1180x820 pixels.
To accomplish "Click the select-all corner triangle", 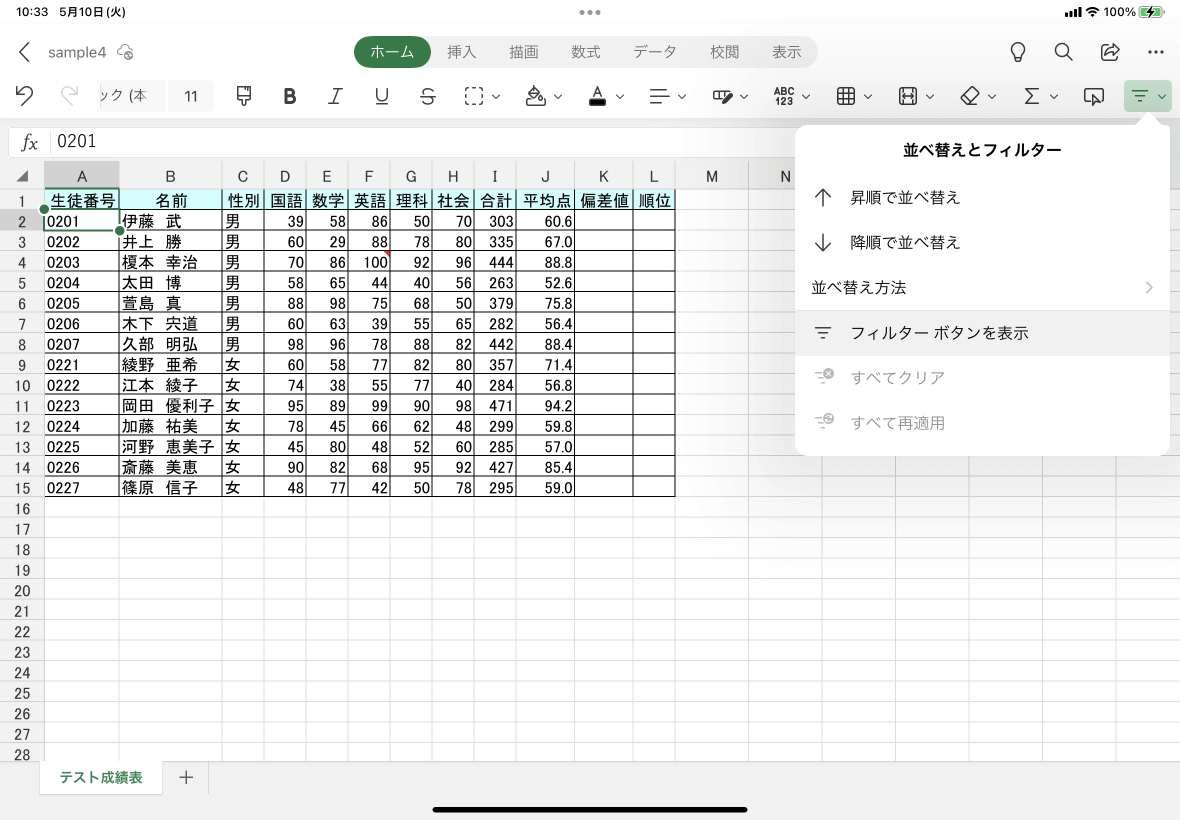I will pyautogui.click(x=23, y=176).
